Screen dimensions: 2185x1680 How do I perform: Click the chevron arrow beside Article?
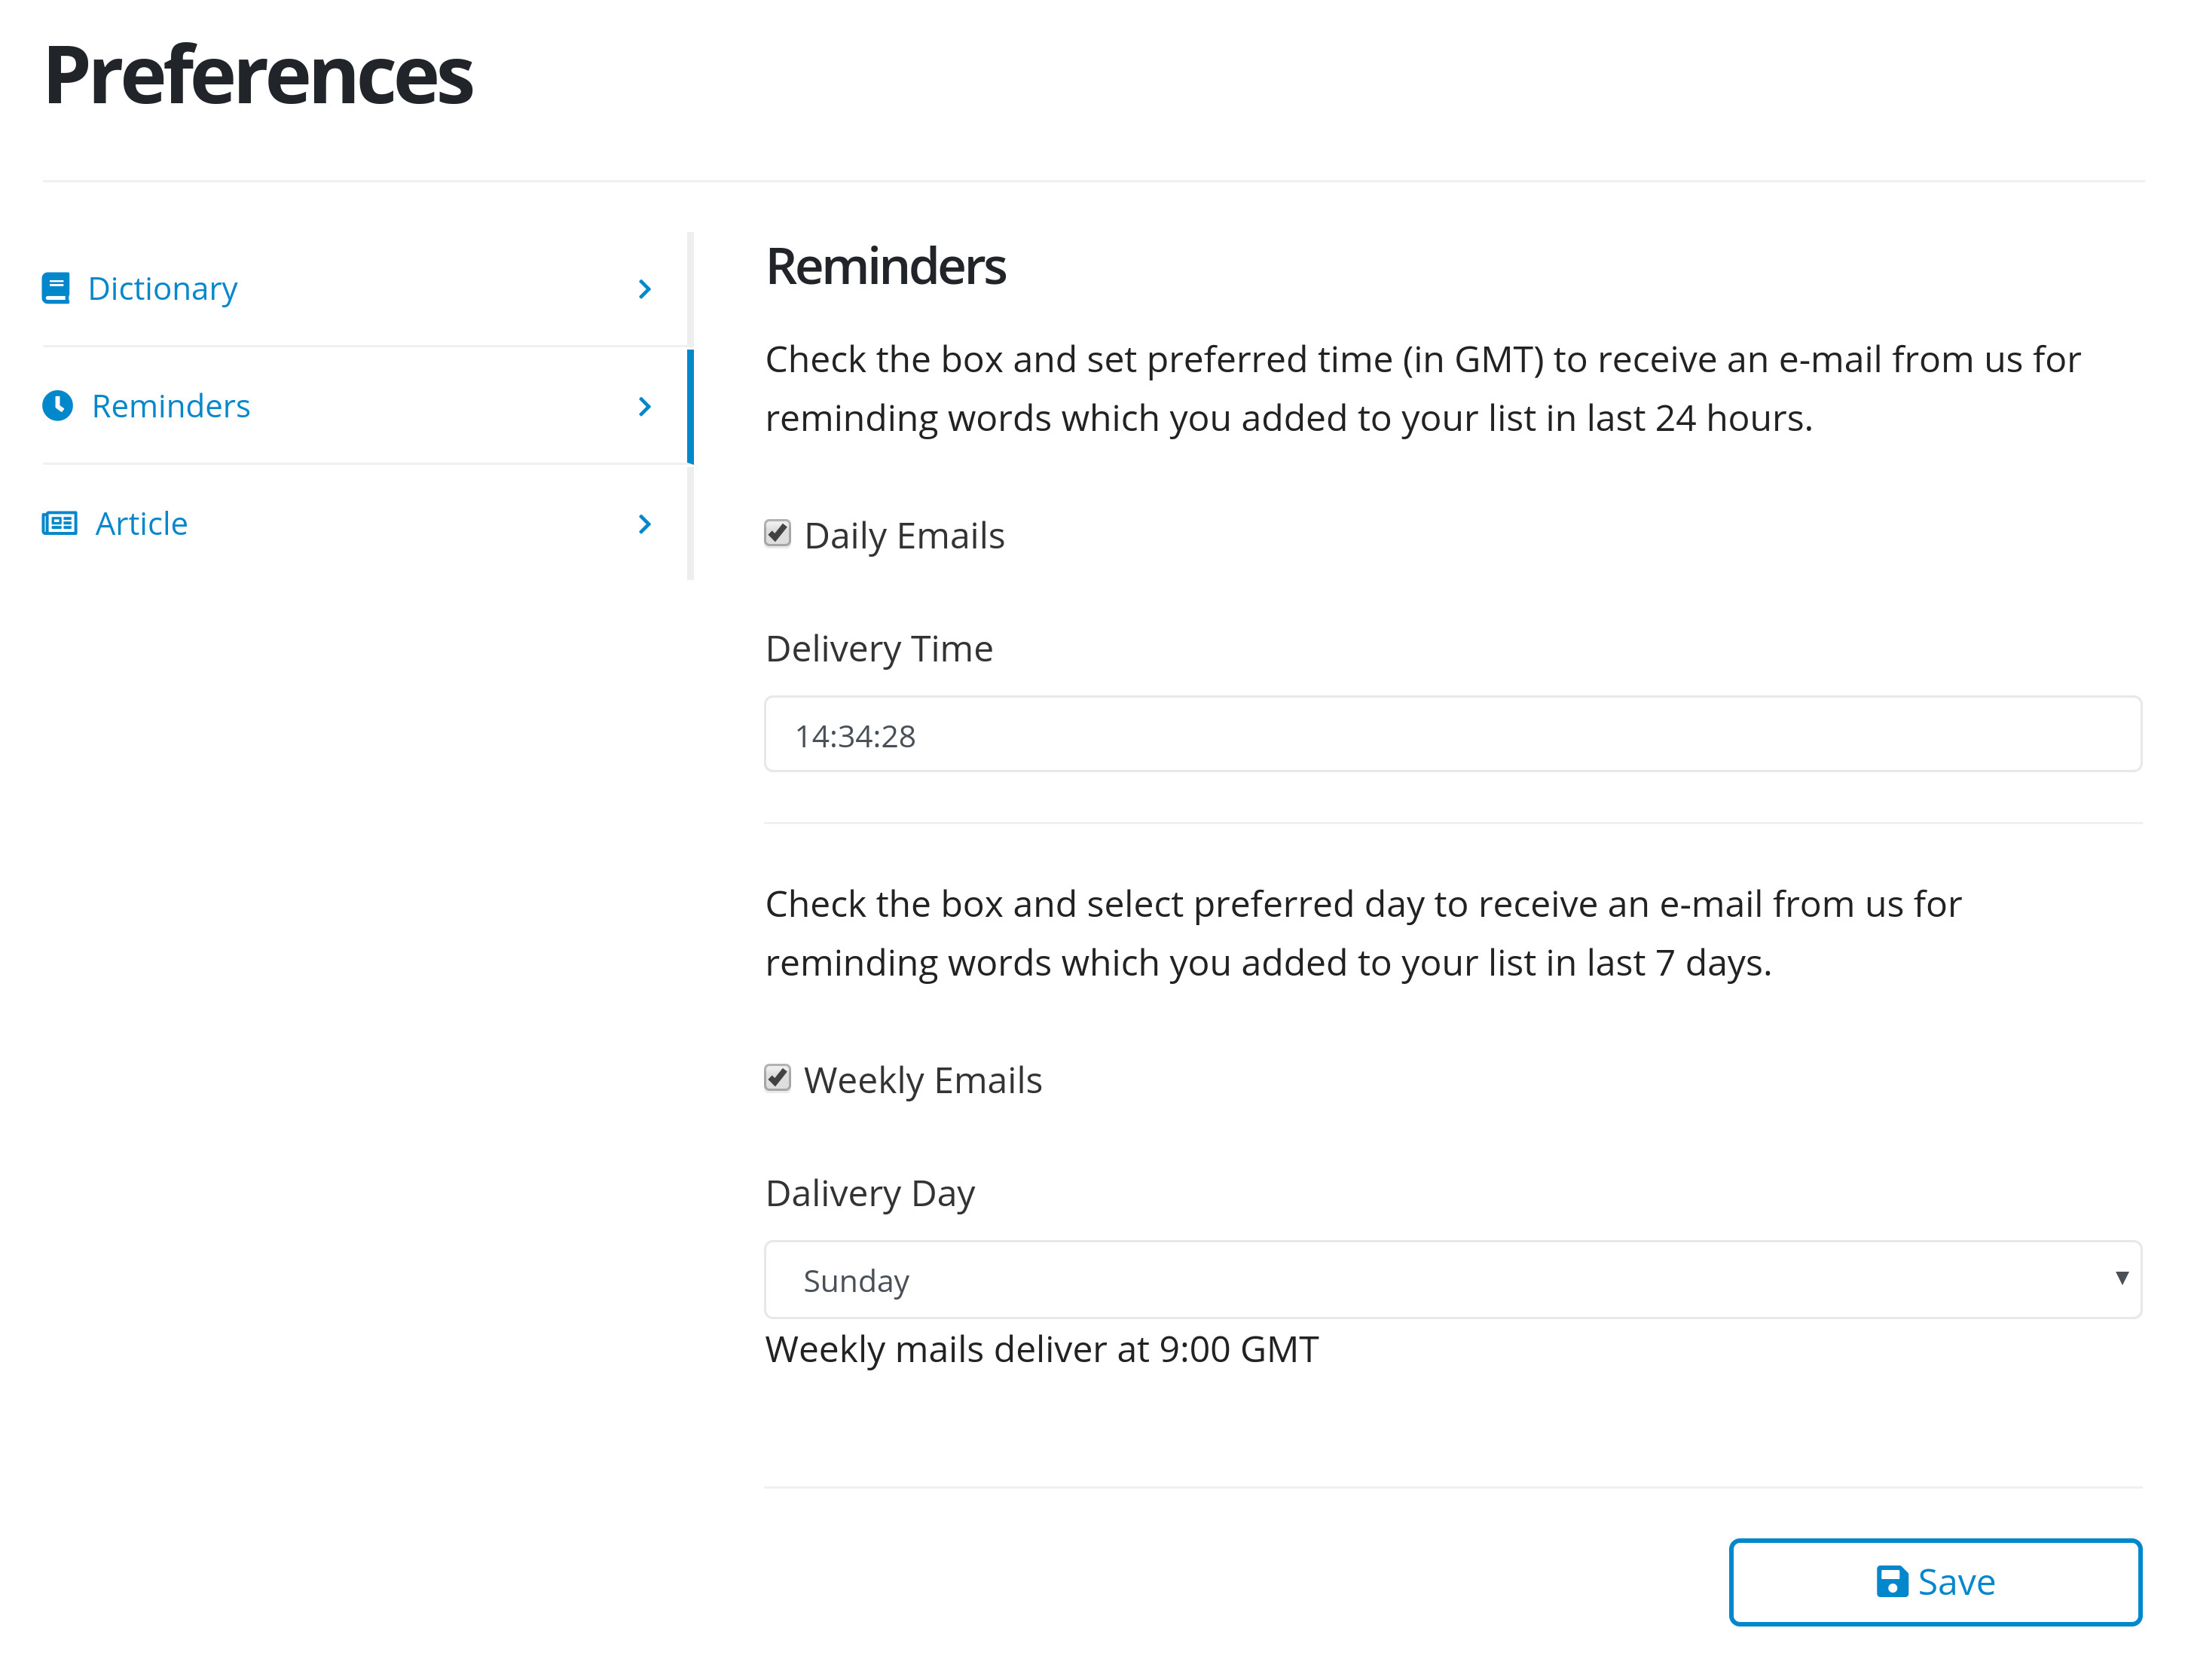645,524
